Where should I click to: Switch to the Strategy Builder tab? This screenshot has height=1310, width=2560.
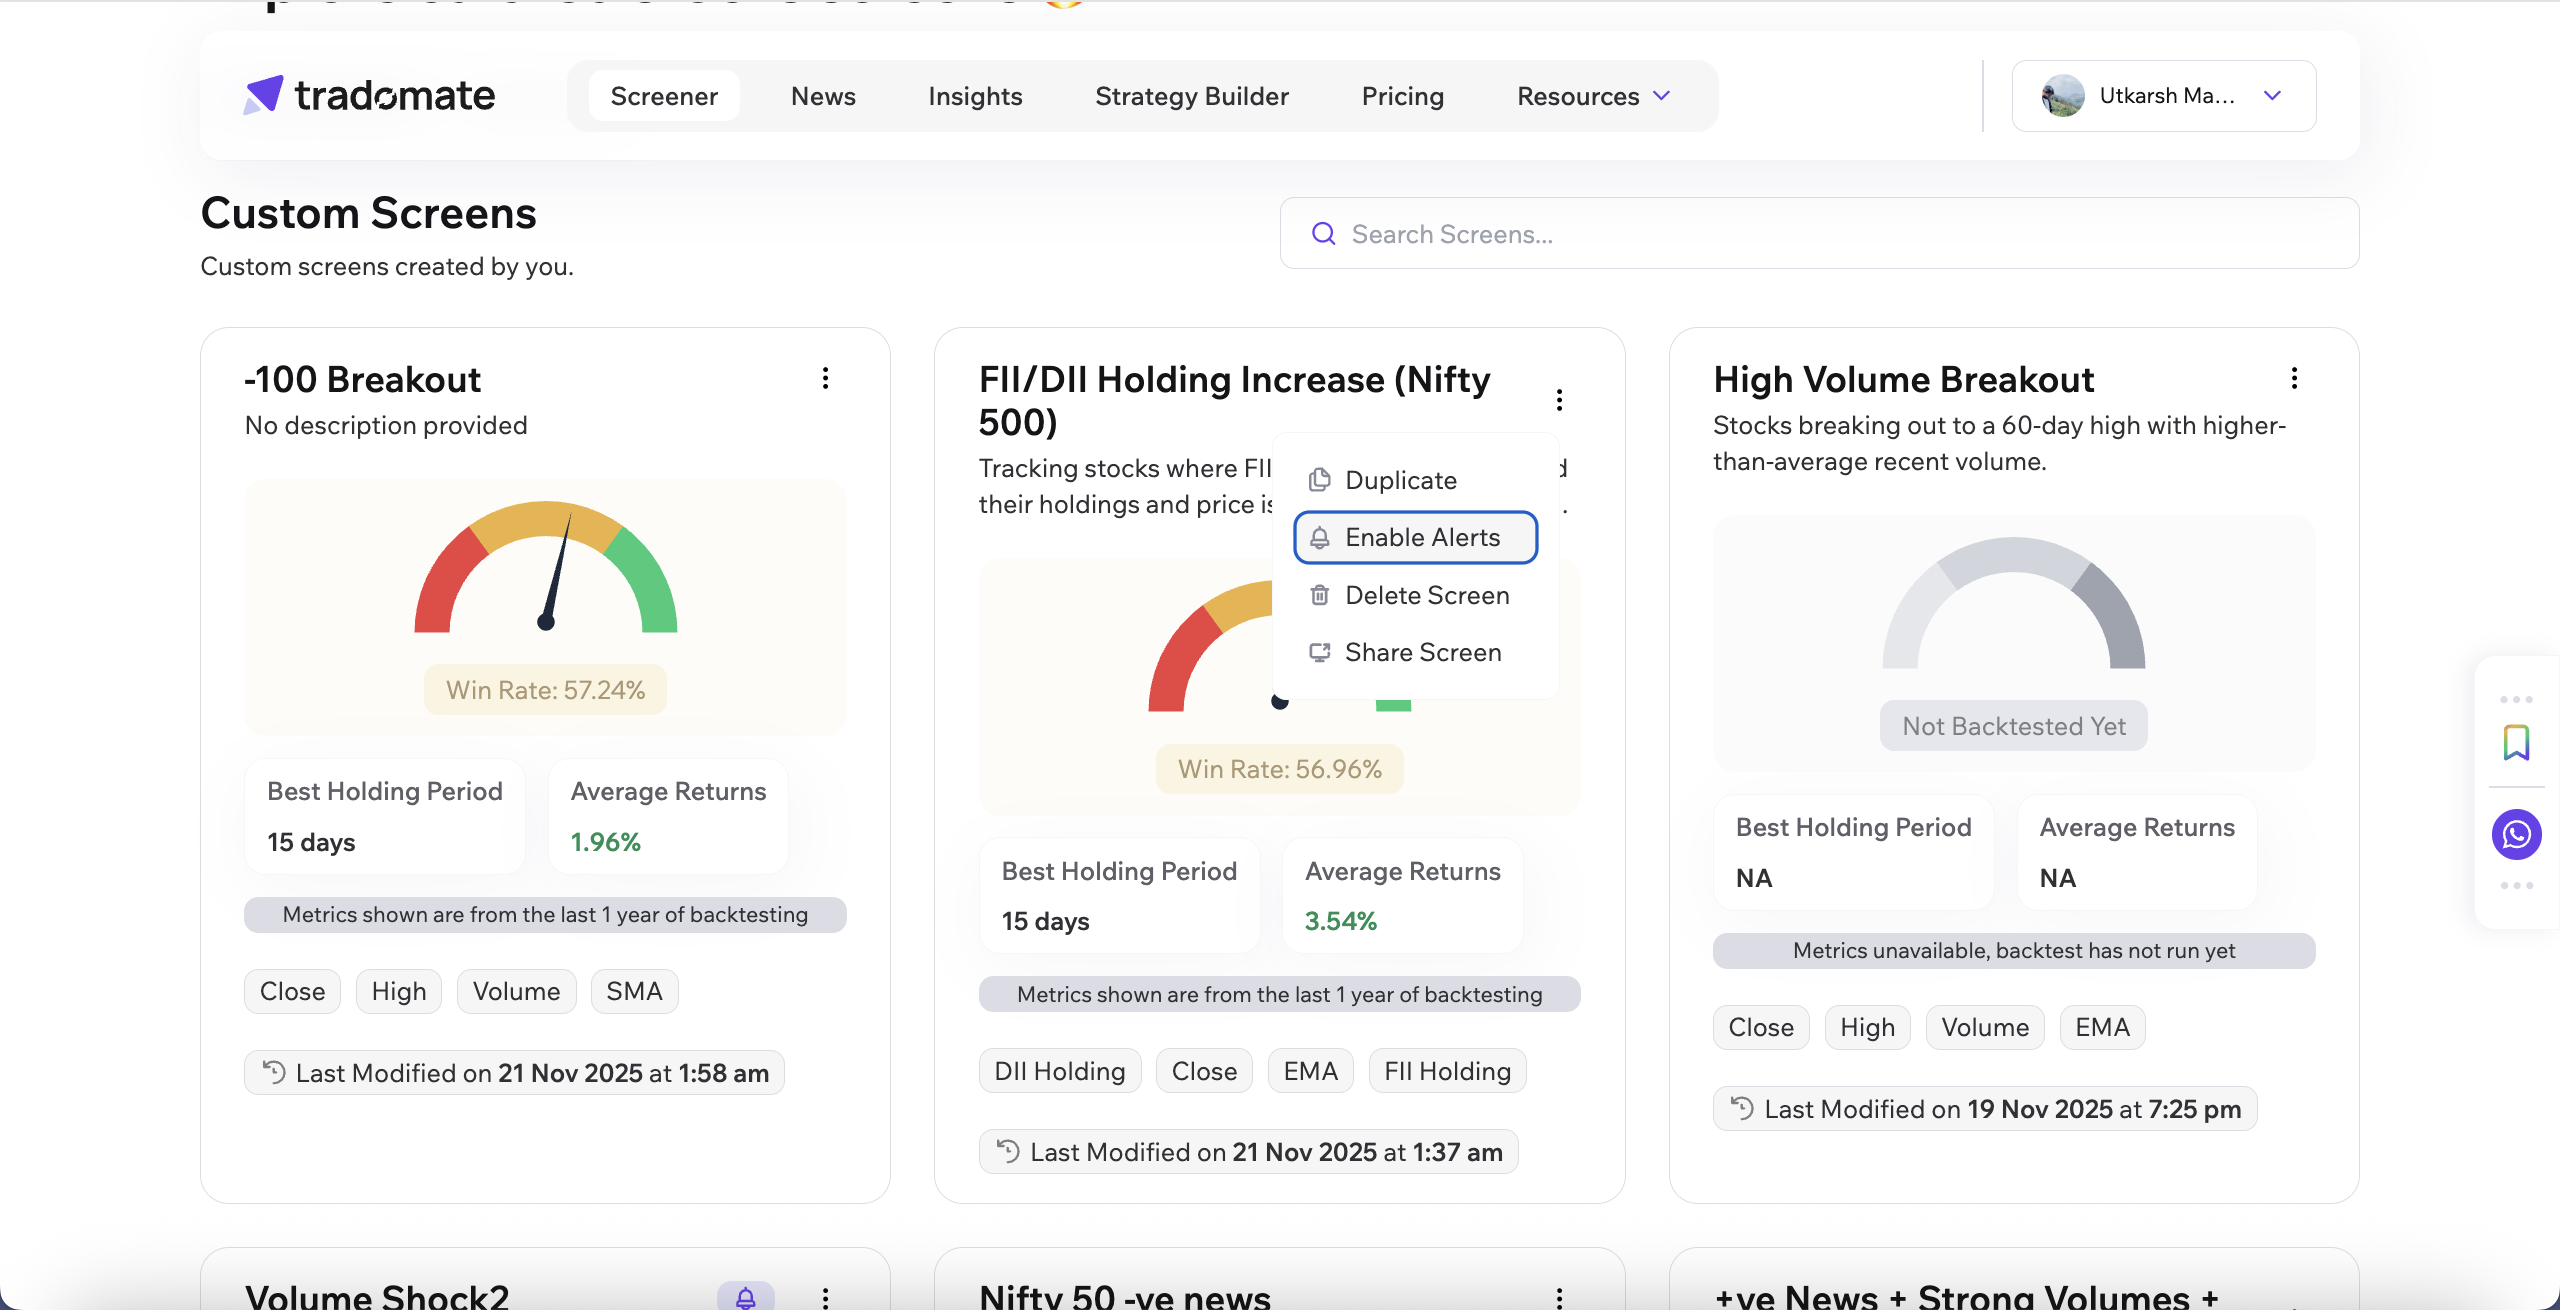[1191, 96]
